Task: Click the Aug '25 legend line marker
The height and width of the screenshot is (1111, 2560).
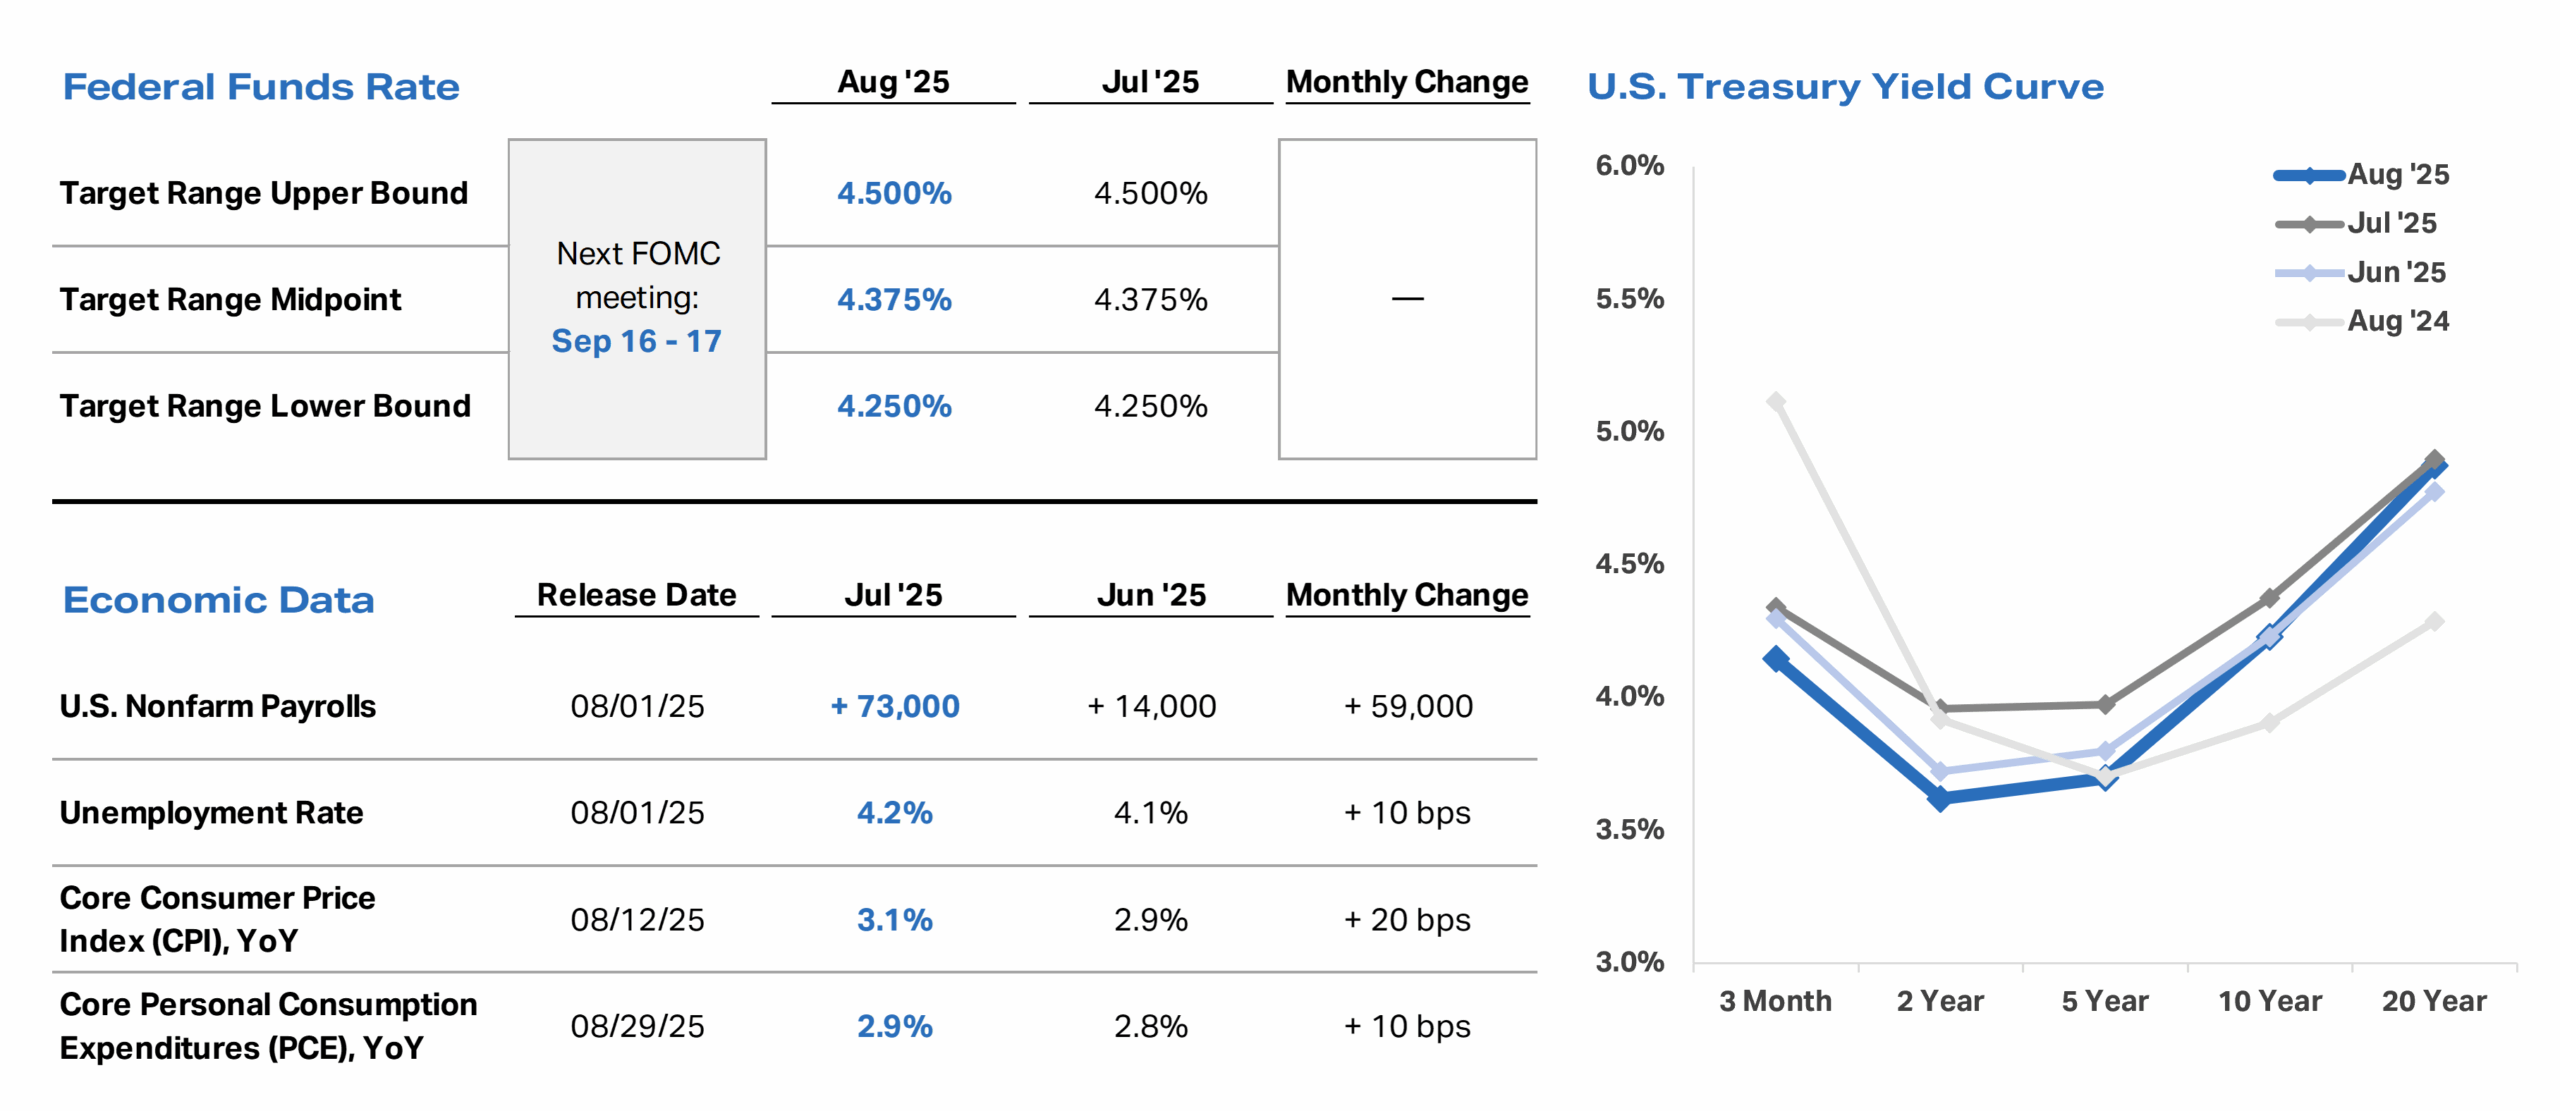Action: point(2308,176)
